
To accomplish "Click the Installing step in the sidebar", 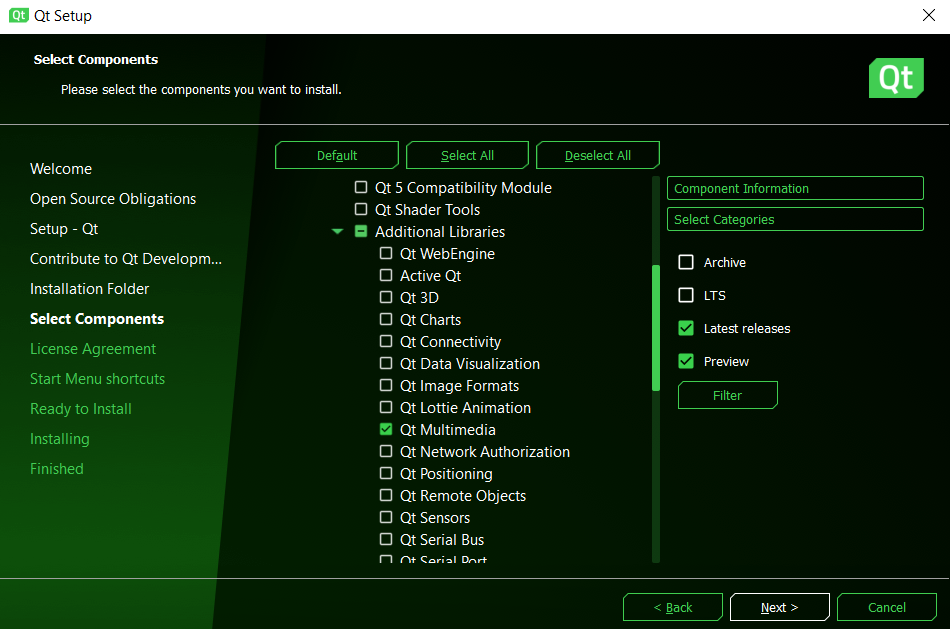I will [x=60, y=439].
